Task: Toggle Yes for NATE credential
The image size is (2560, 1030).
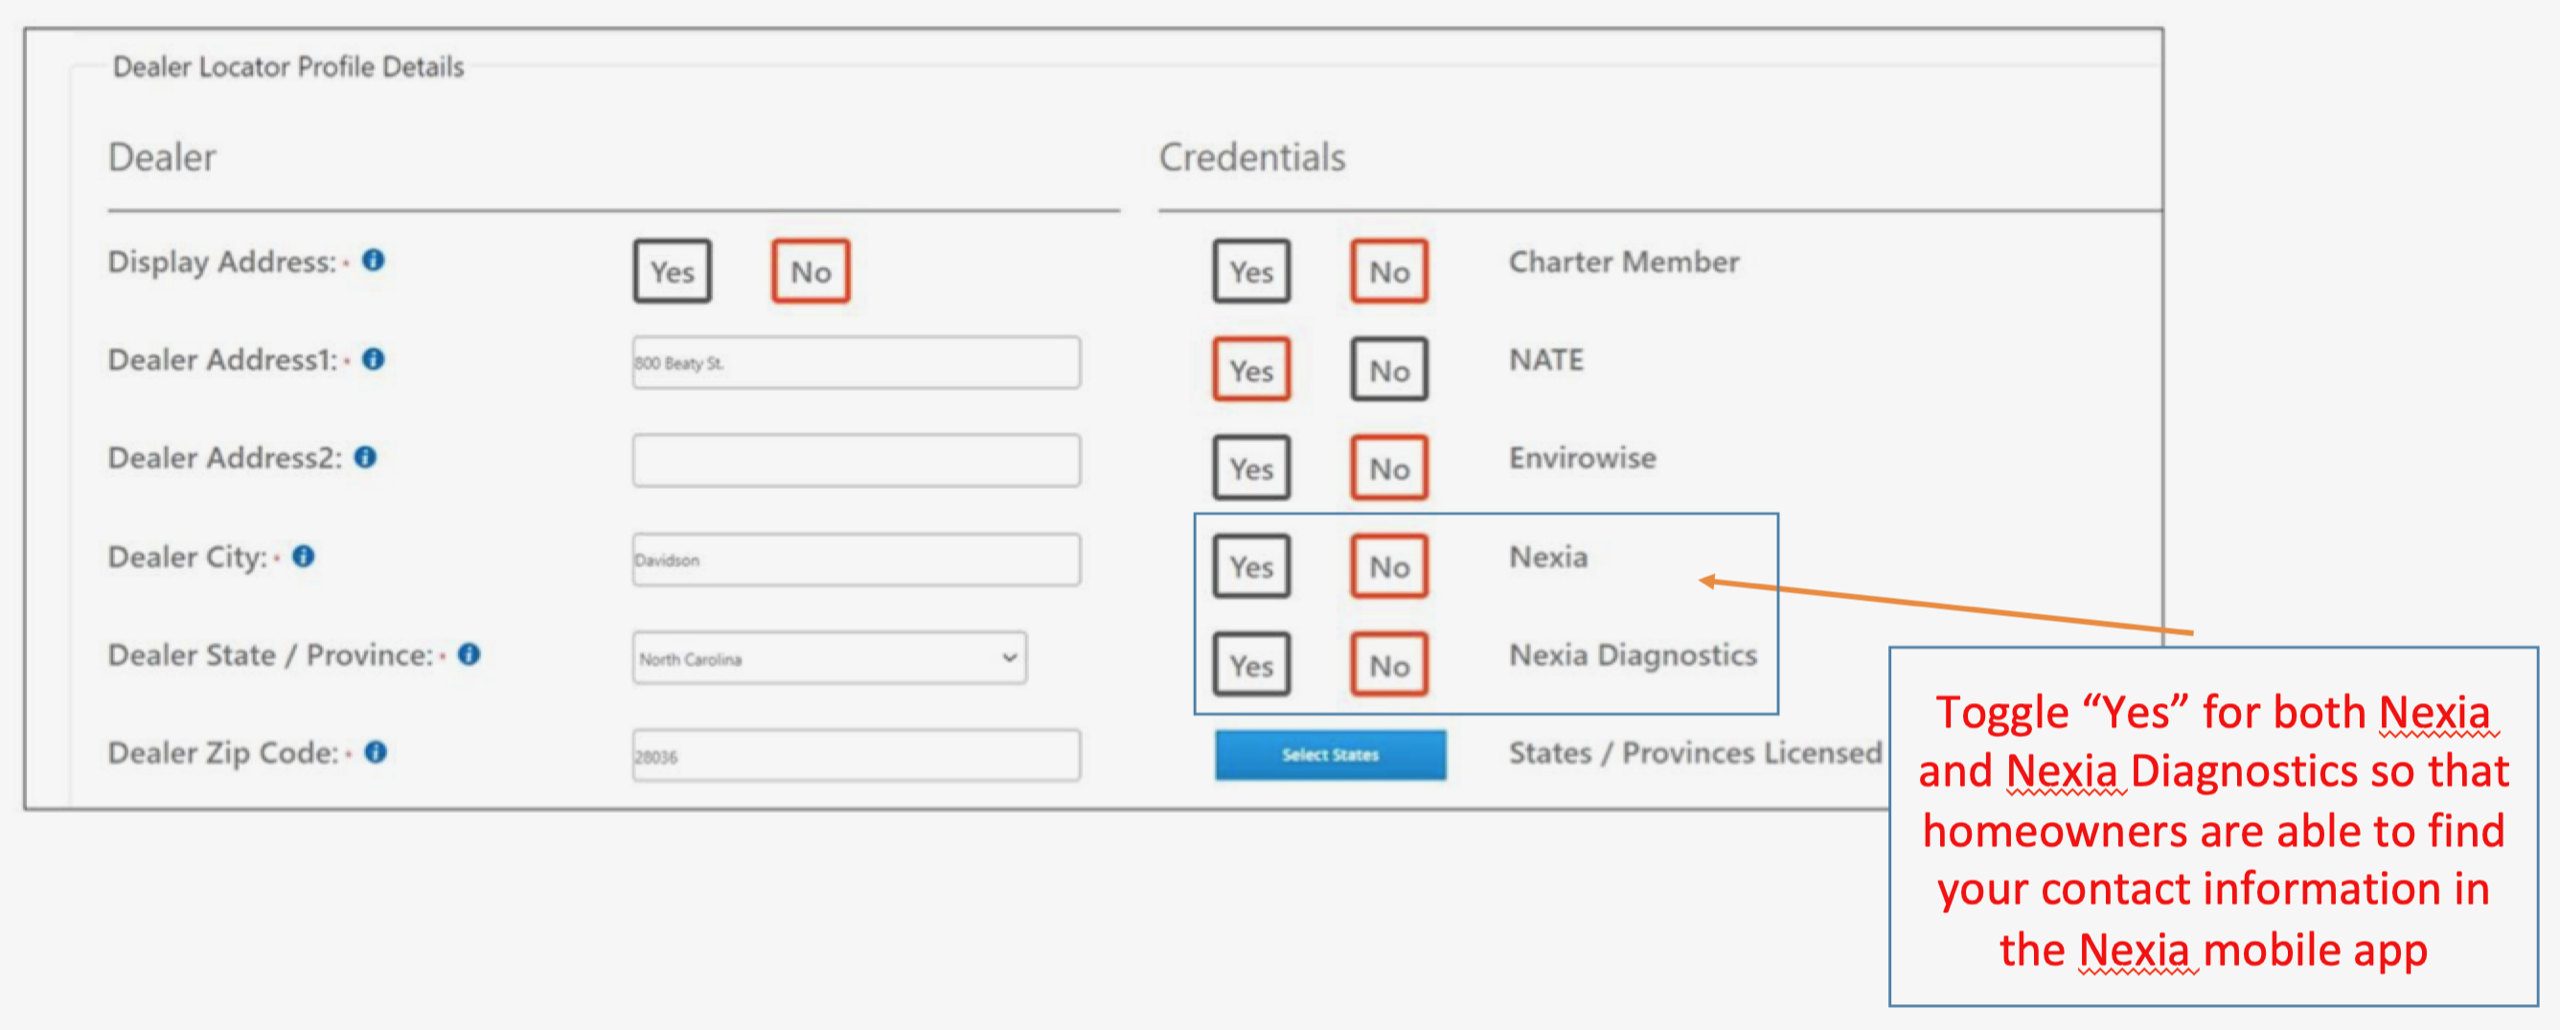Action: click(1251, 370)
